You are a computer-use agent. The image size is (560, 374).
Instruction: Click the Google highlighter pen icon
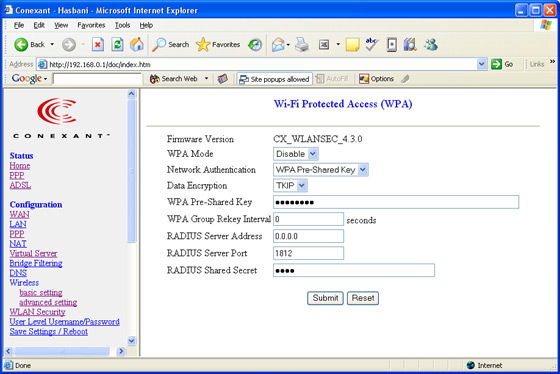(x=405, y=79)
